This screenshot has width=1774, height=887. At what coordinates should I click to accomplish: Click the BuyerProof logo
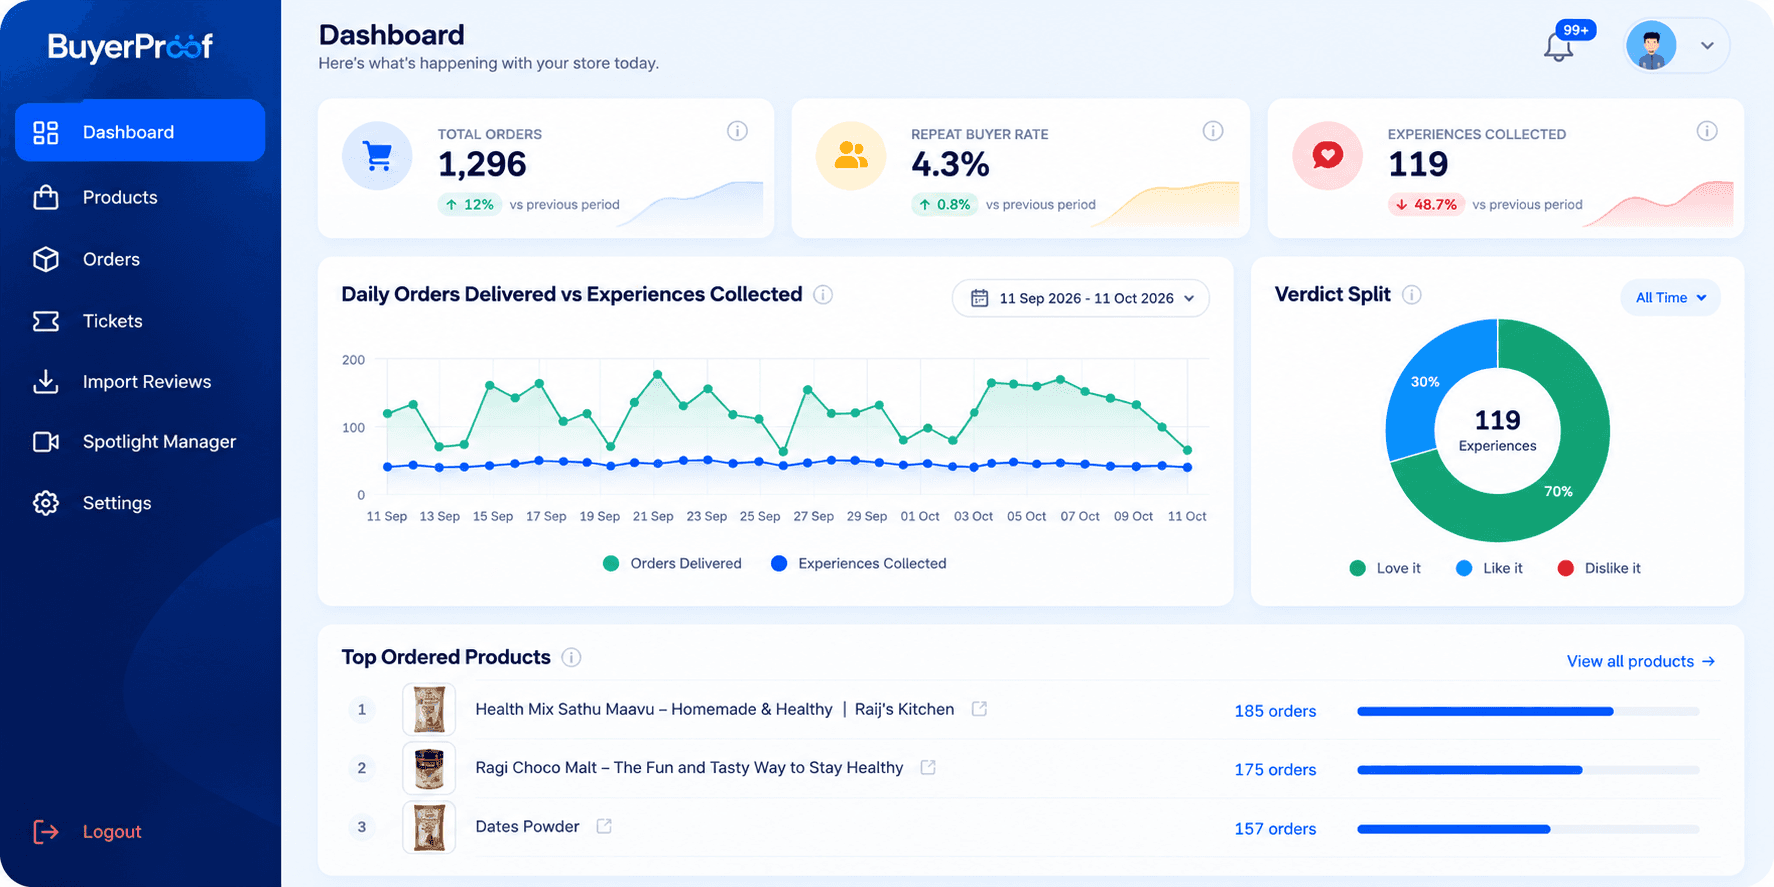[x=130, y=46]
